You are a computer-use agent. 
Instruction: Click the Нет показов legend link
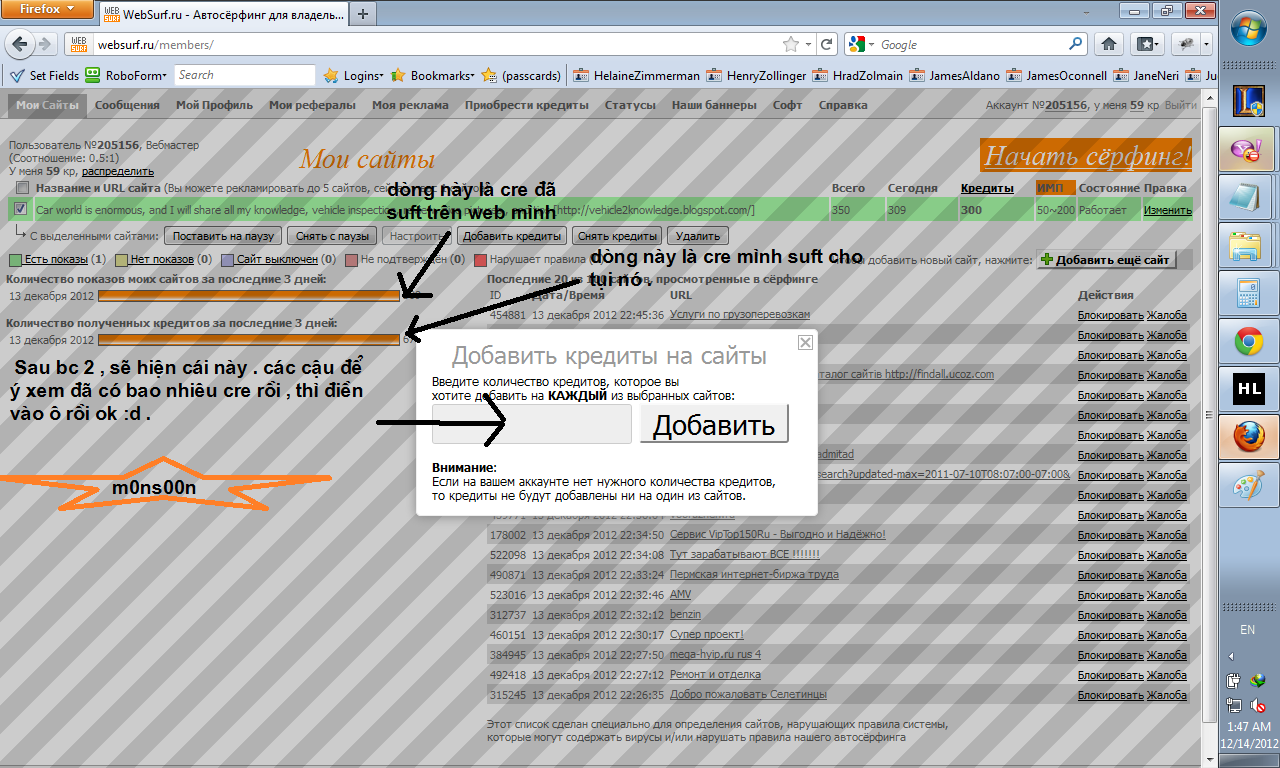161,259
